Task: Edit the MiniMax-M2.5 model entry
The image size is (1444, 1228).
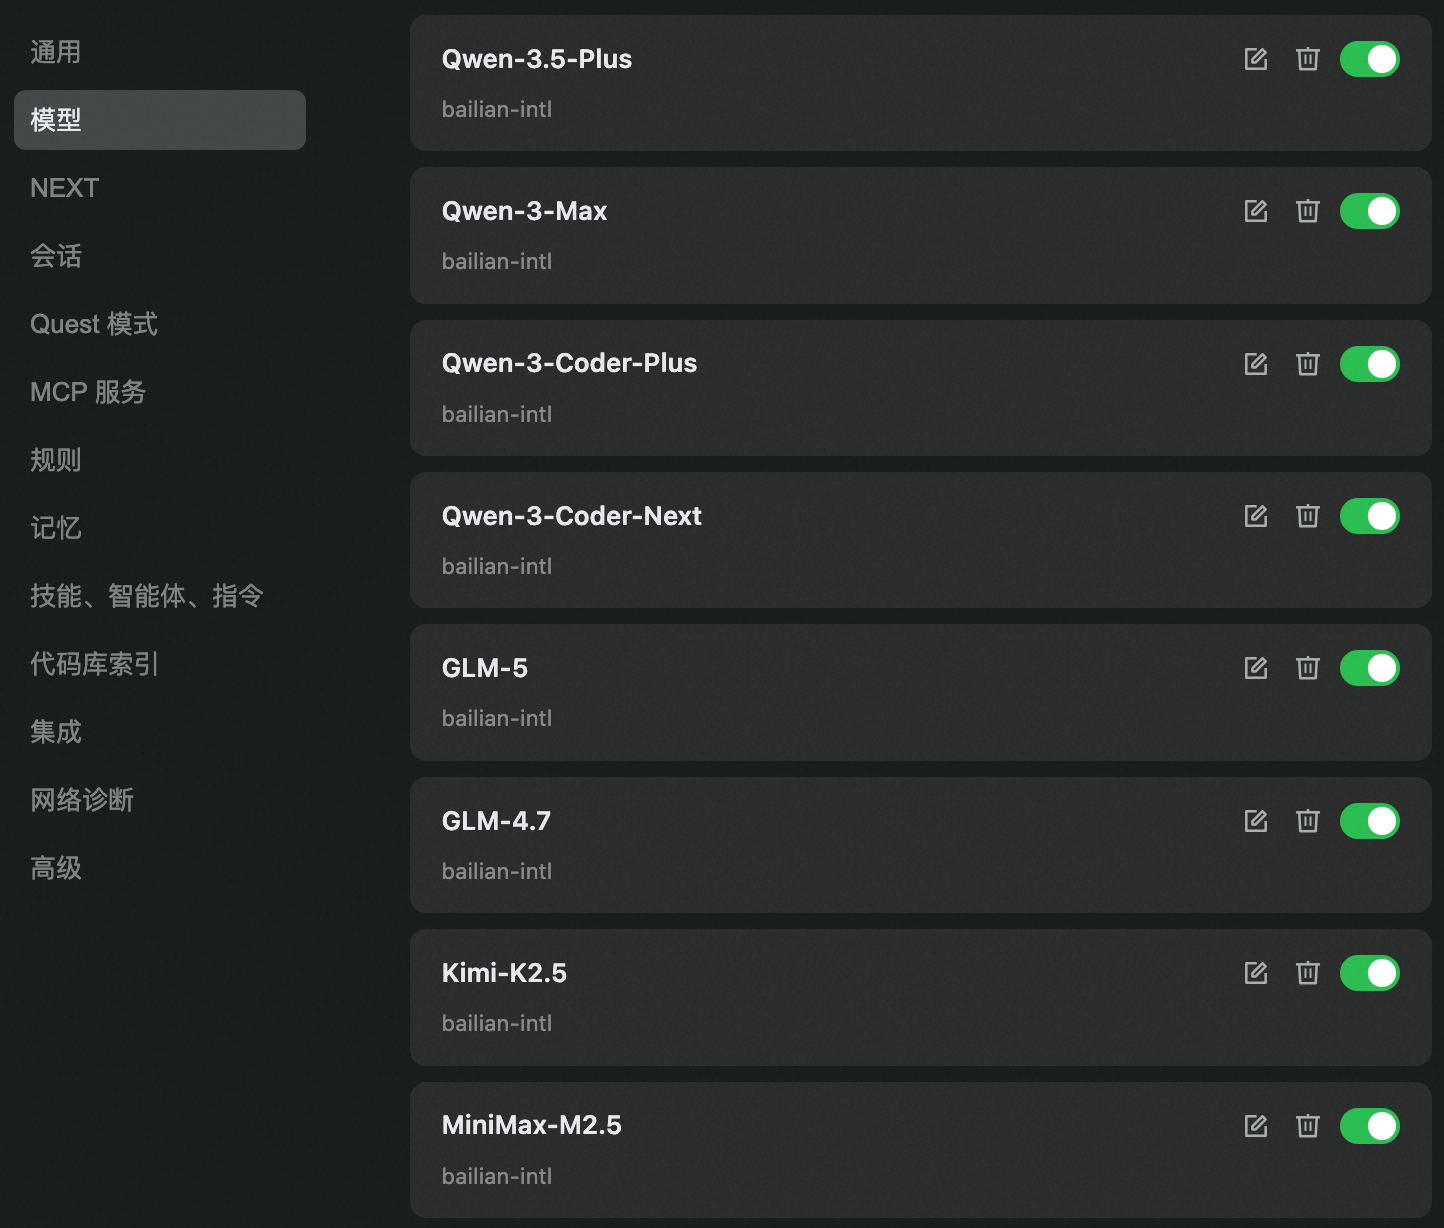Action: pyautogui.click(x=1256, y=1126)
